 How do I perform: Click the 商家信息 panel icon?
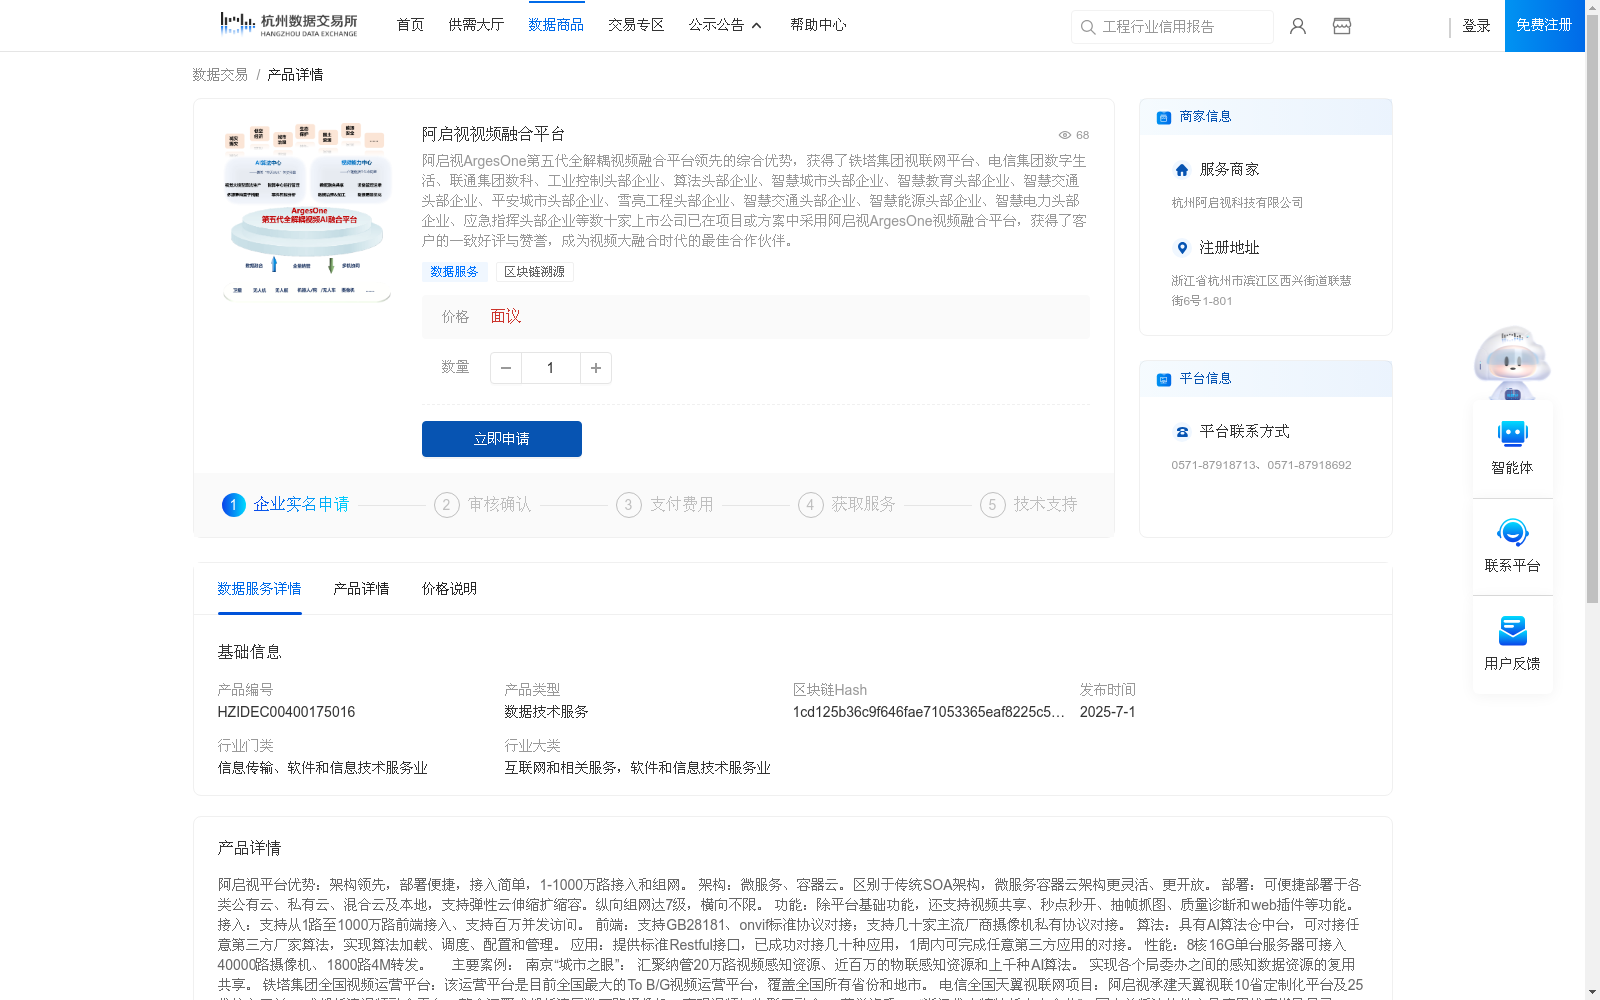pos(1164,117)
